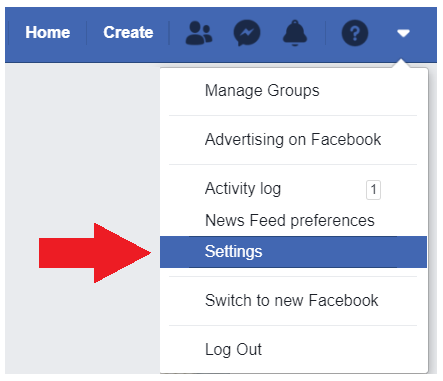The height and width of the screenshot is (381, 443).
Task: Open the Quick Help question mark icon
Action: 355,33
